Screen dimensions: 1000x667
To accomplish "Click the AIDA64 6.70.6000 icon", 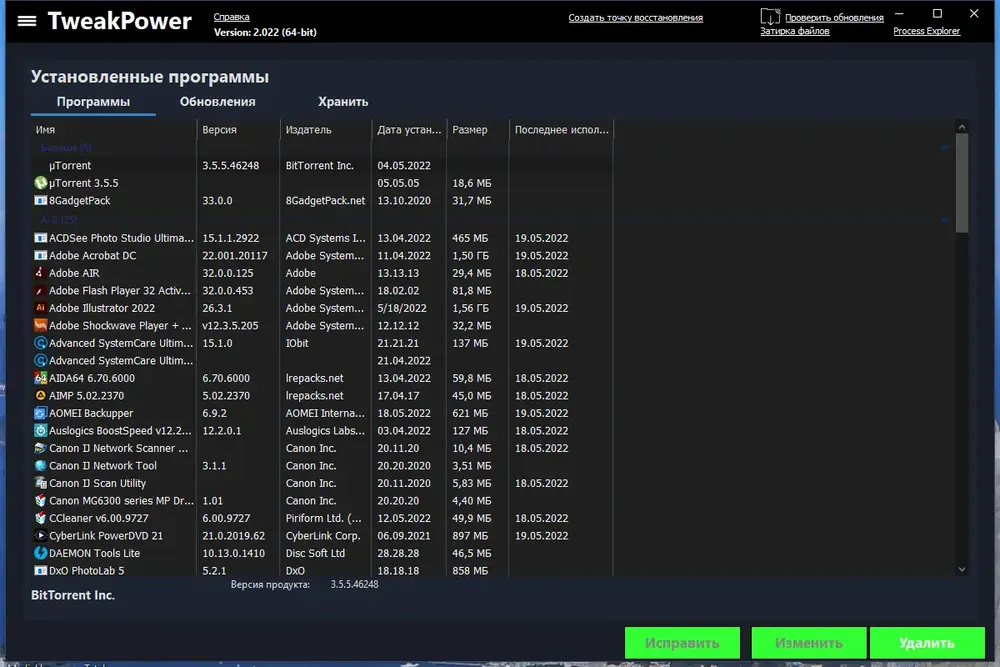I will click(x=40, y=378).
